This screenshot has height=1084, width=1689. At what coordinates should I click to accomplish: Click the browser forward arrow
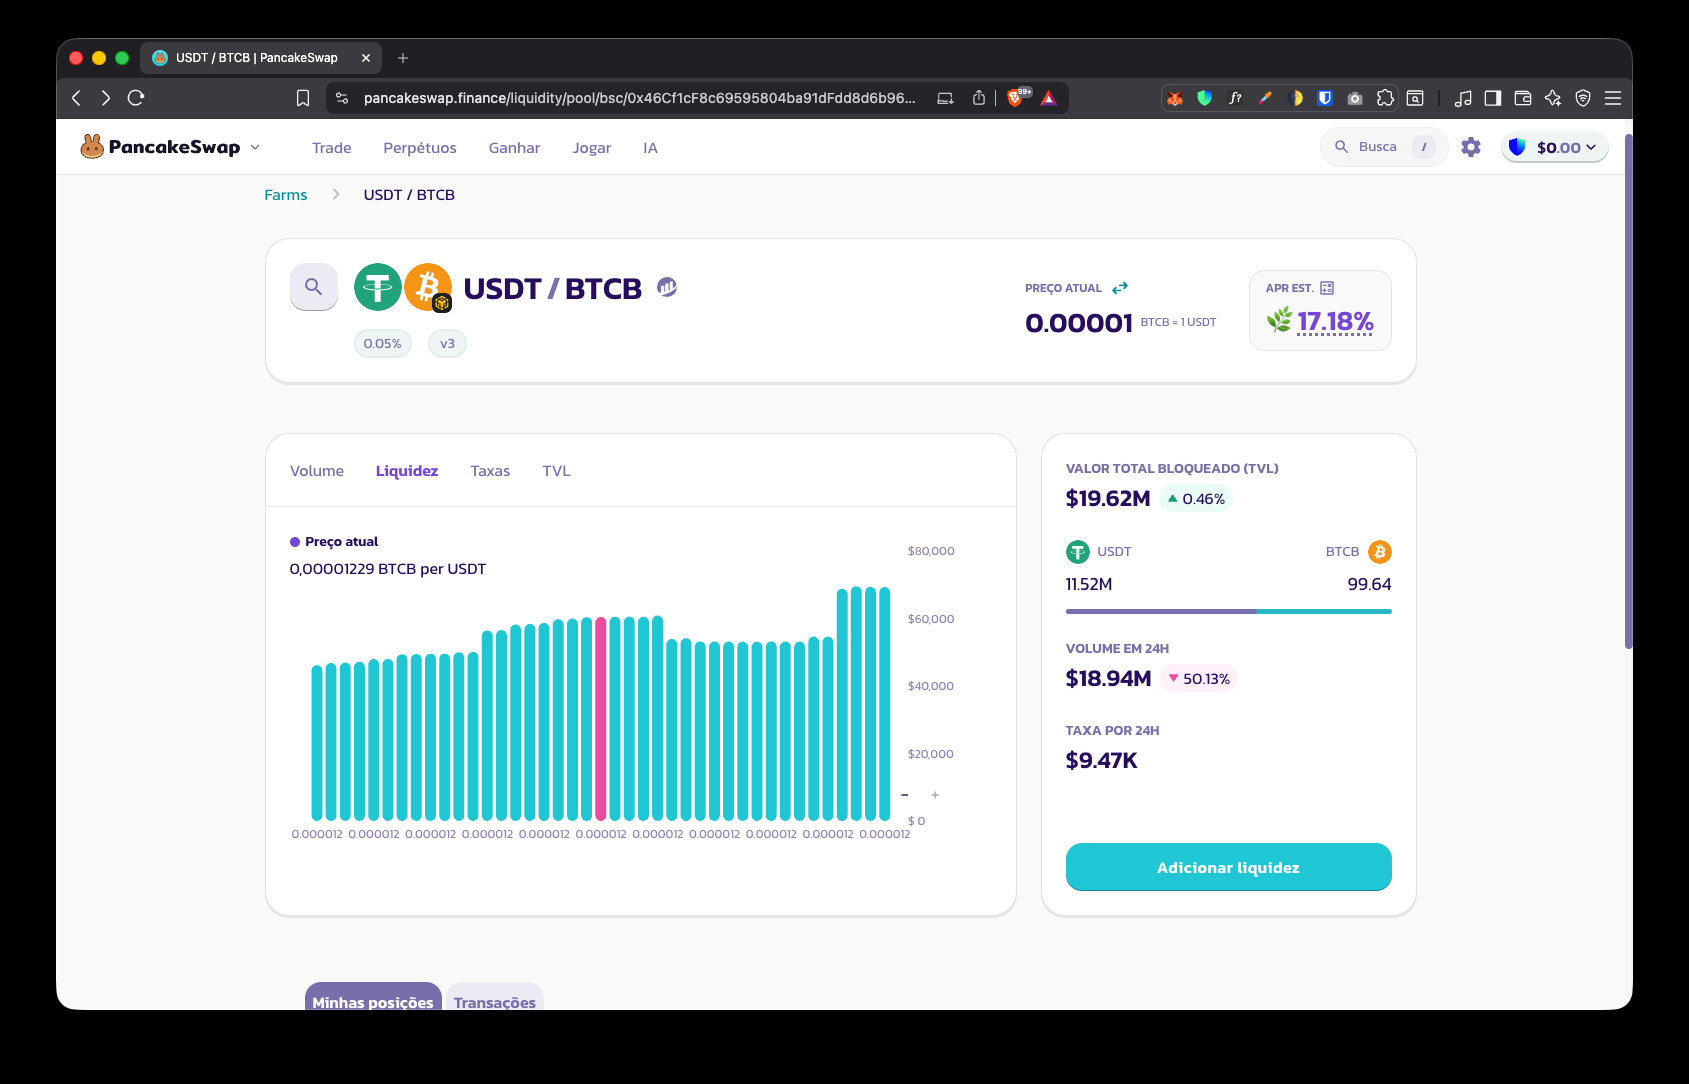click(x=106, y=98)
